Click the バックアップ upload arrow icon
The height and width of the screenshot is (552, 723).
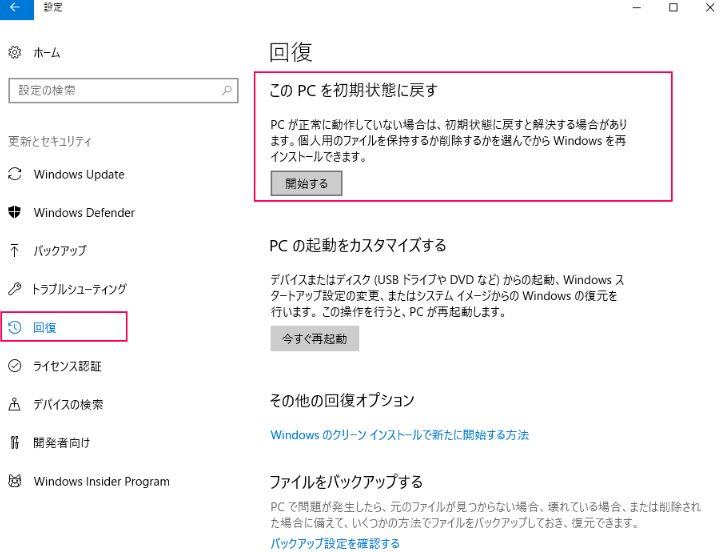coord(15,250)
